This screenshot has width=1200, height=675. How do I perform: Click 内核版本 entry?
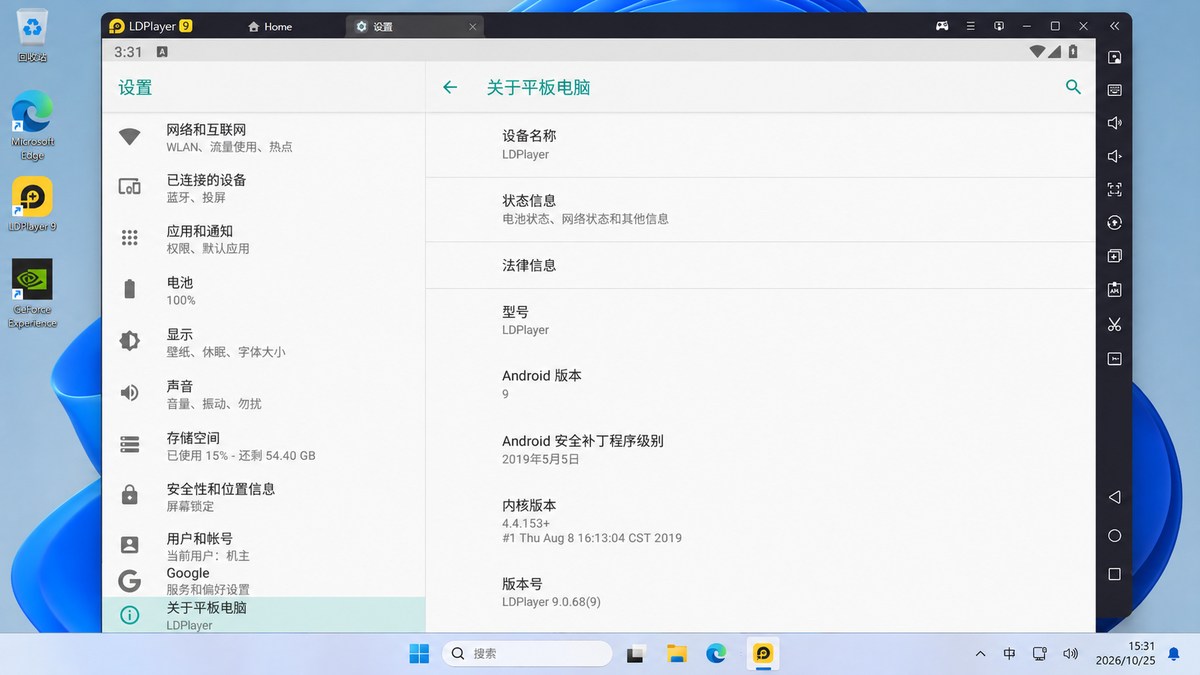click(x=760, y=521)
